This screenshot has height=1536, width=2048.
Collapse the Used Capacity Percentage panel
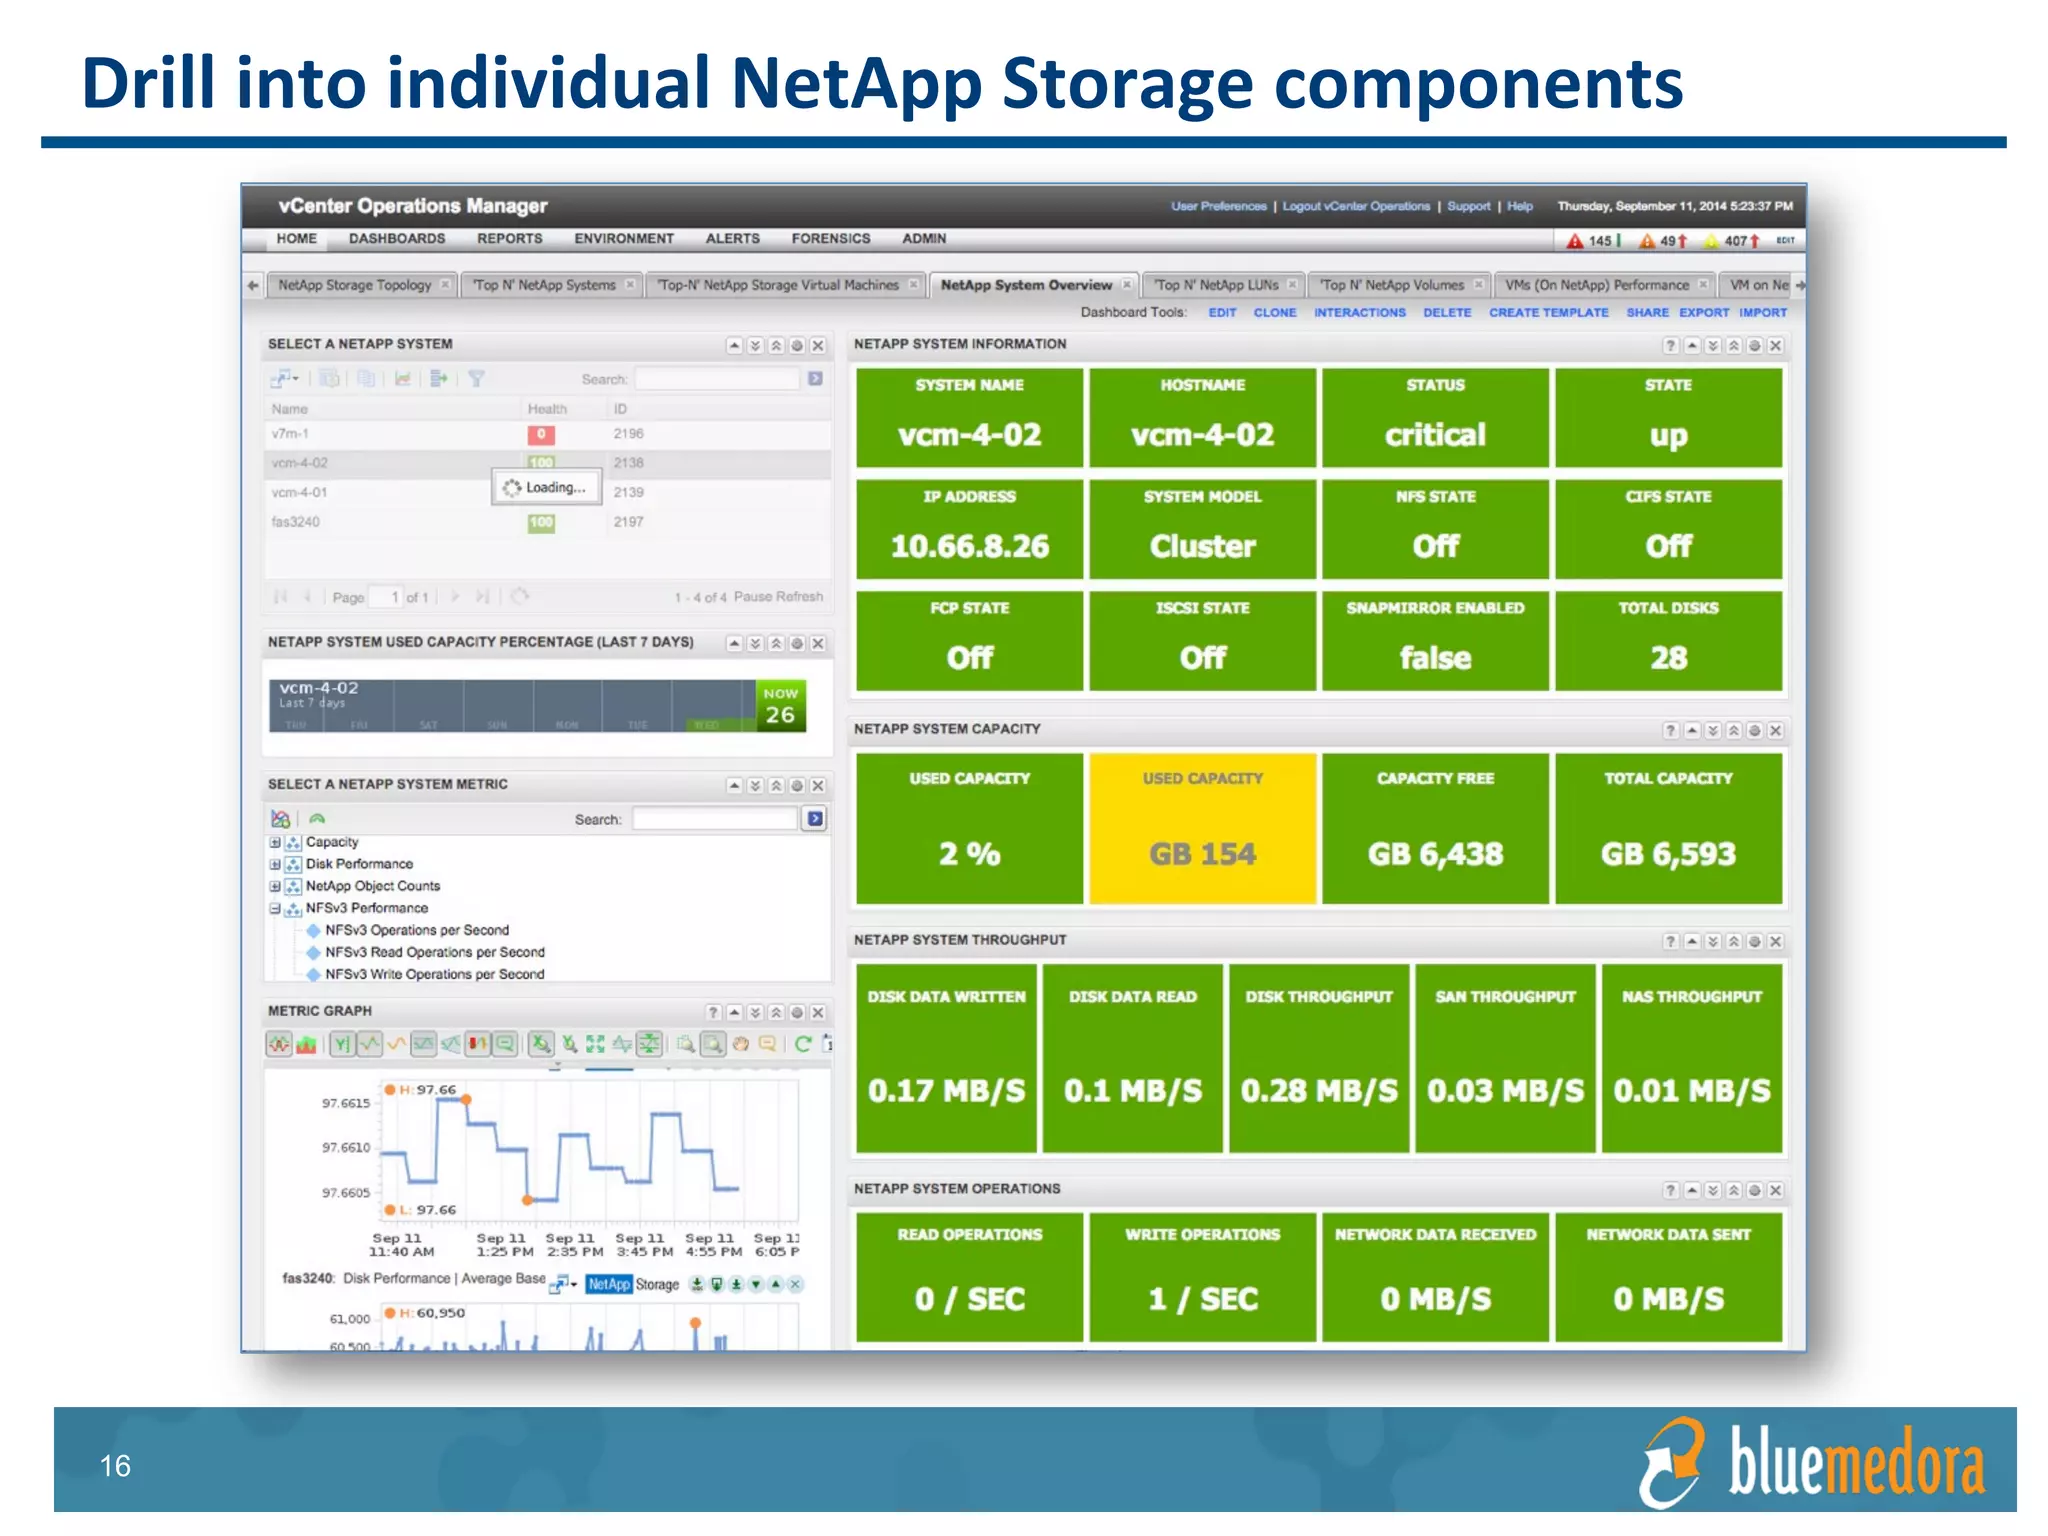pyautogui.click(x=734, y=644)
